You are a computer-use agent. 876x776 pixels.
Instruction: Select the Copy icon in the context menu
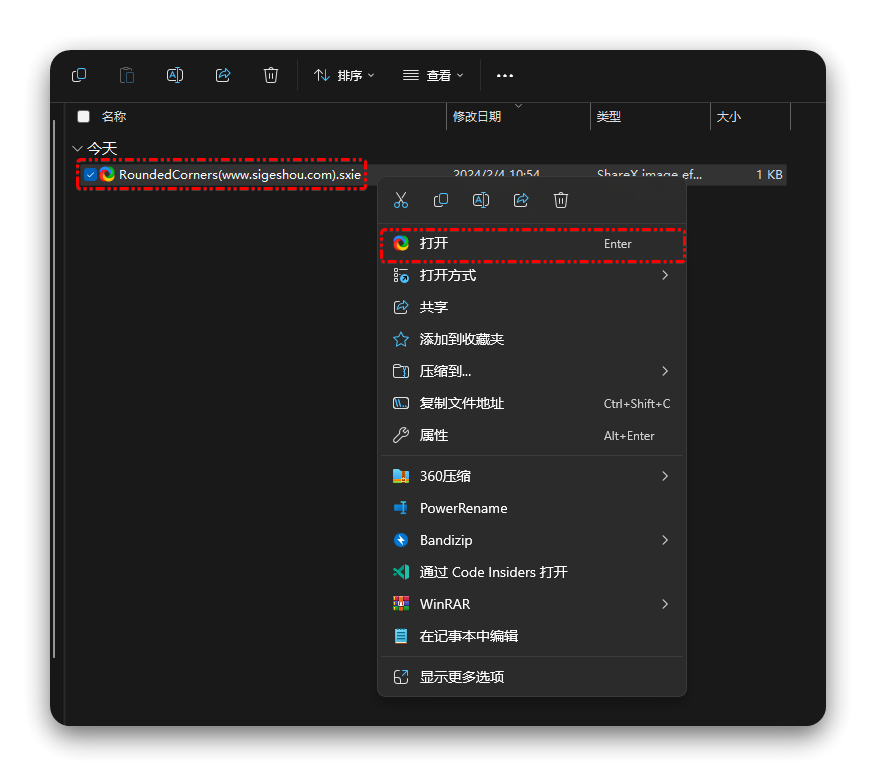[441, 200]
